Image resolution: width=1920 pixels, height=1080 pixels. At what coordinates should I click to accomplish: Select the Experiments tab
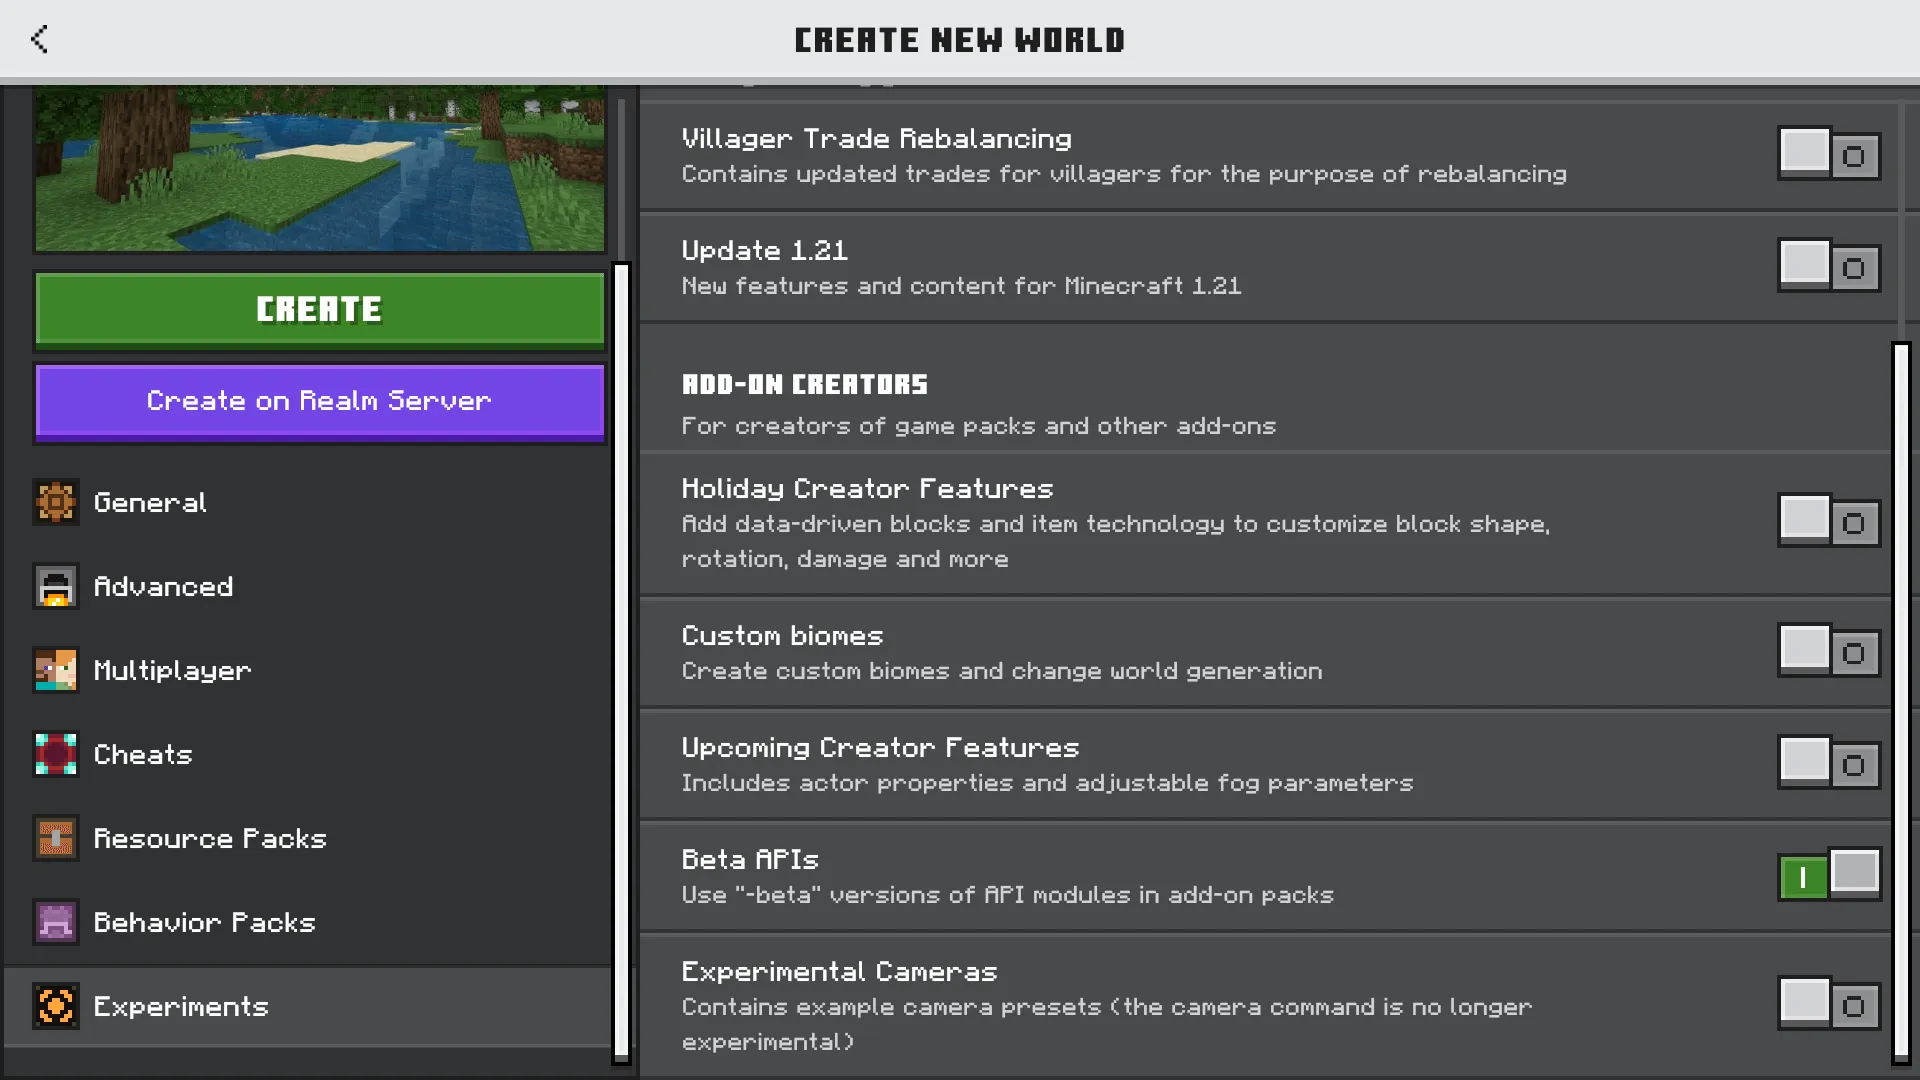(308, 1006)
